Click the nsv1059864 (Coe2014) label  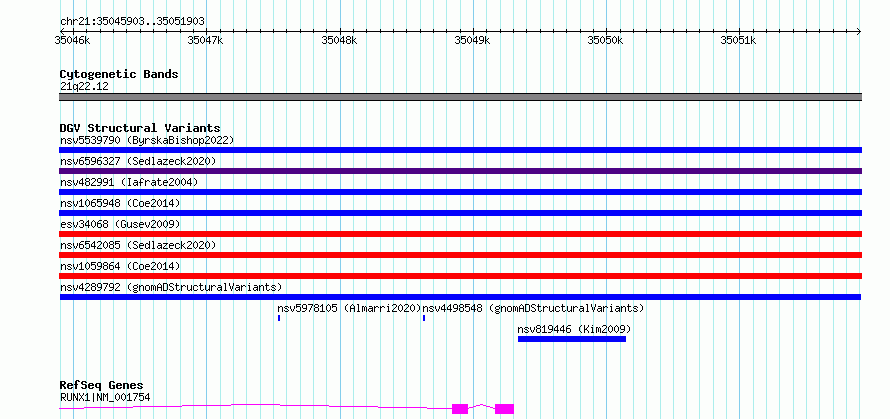click(x=120, y=266)
